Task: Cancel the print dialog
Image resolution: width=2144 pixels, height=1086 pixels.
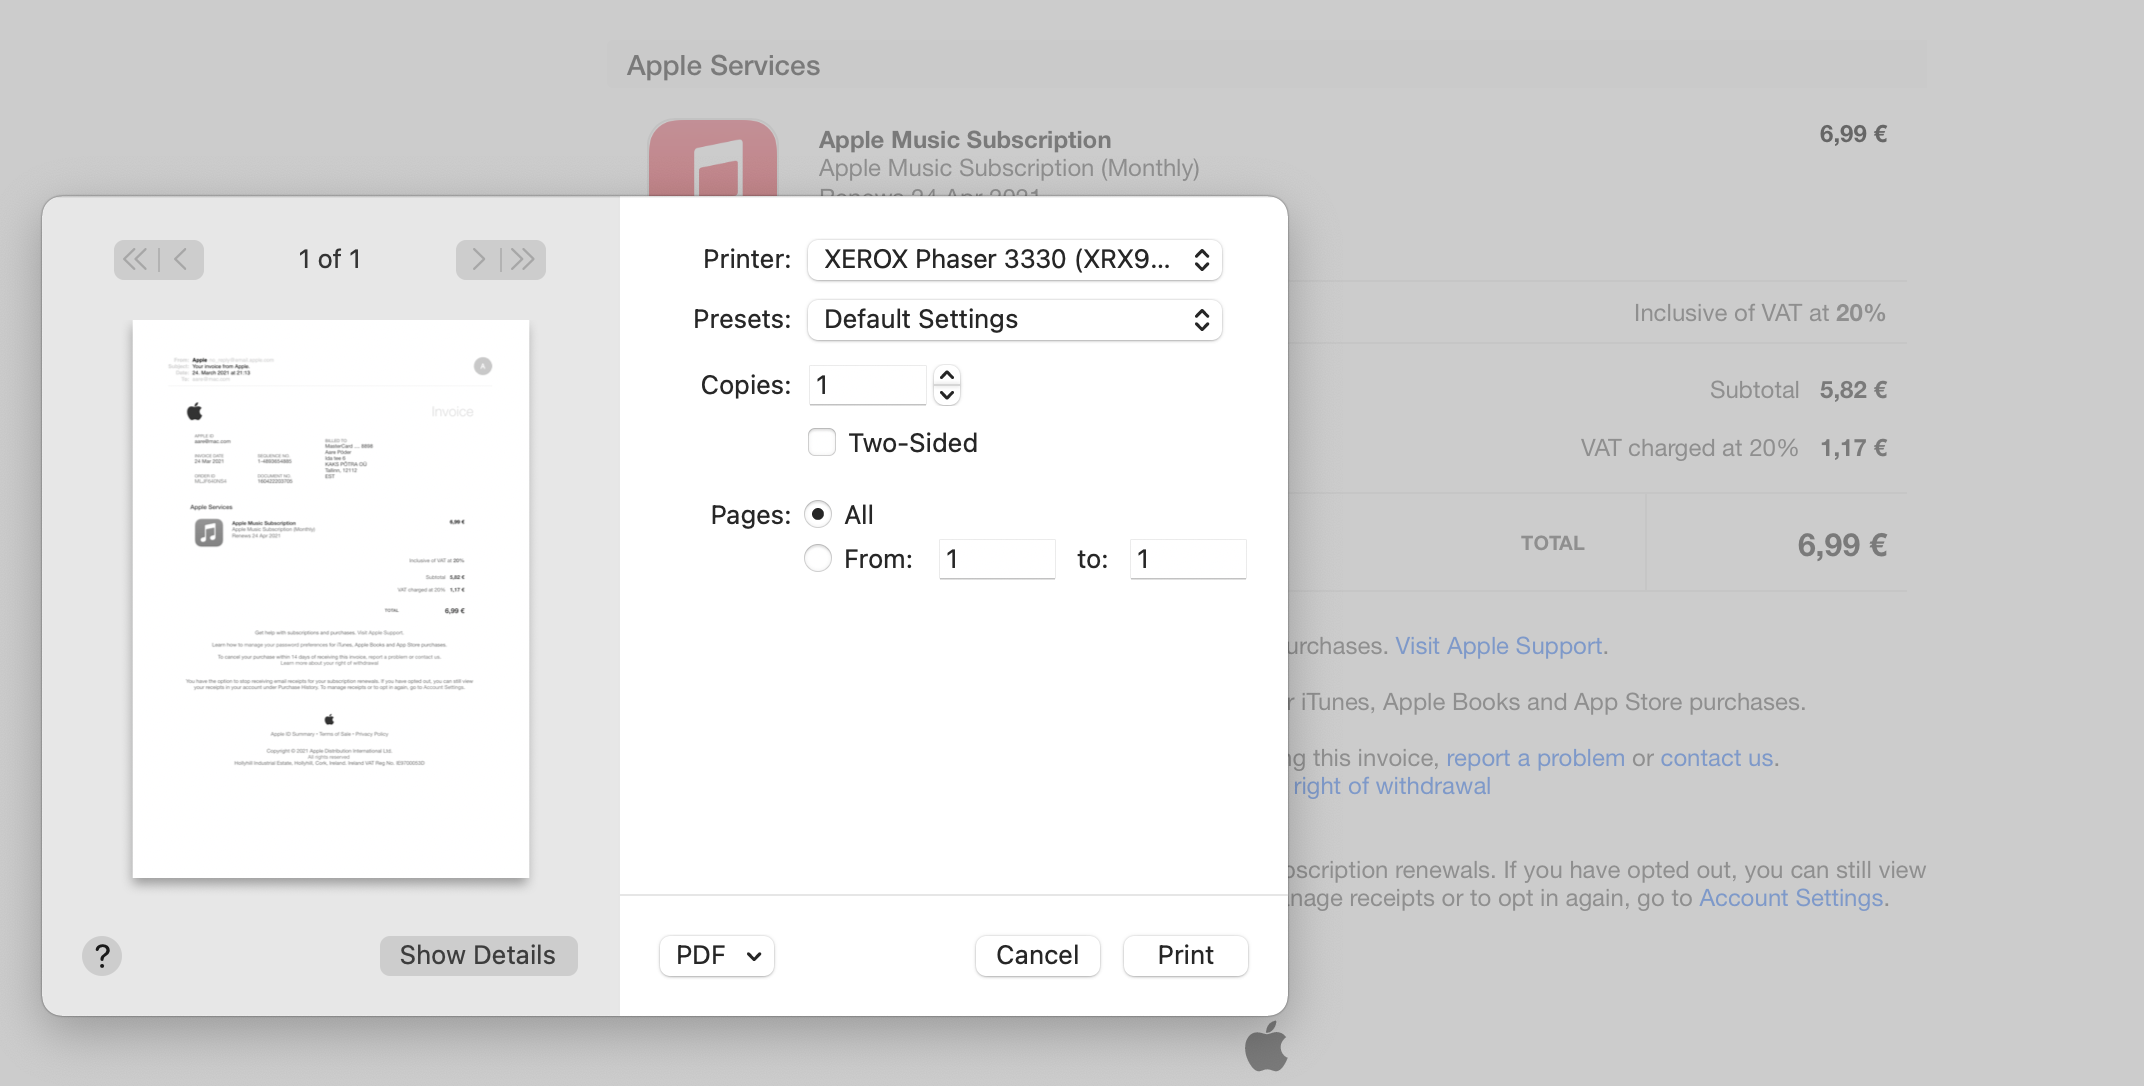Action: 1037,955
